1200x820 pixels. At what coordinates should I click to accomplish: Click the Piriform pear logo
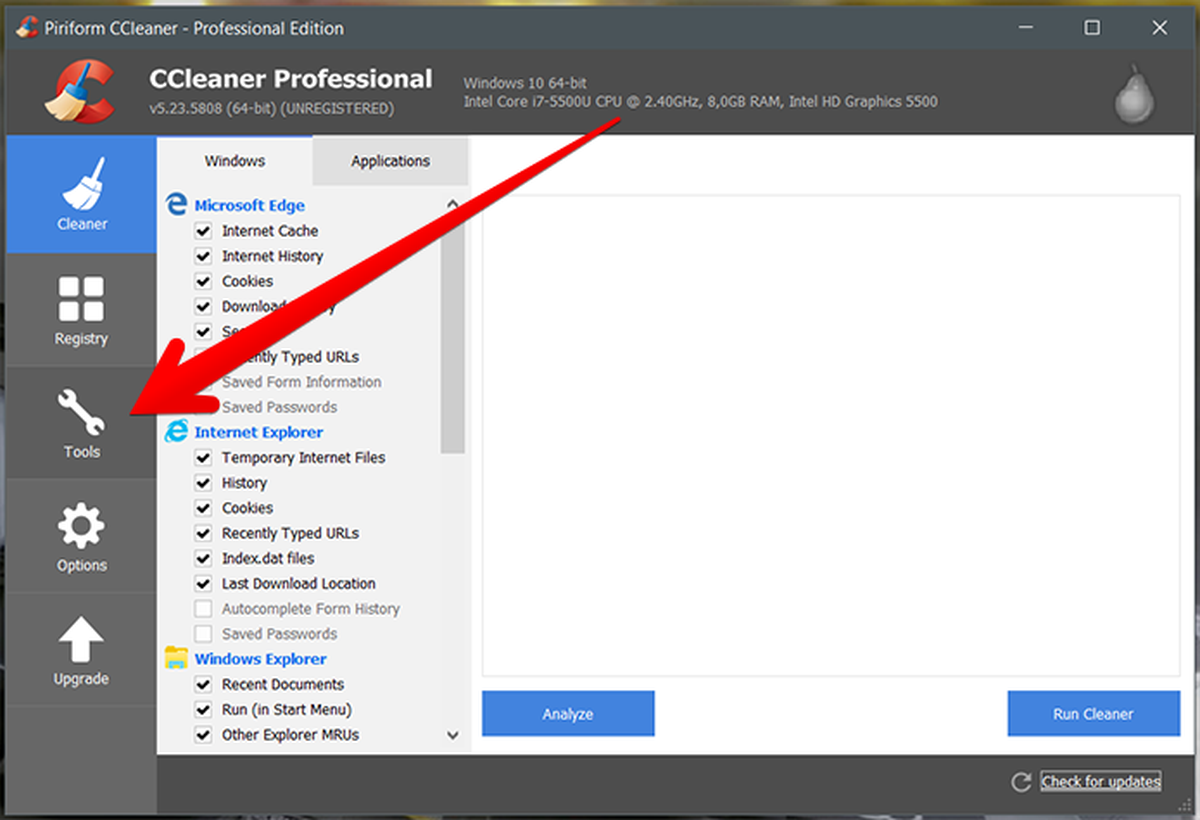(x=1135, y=95)
